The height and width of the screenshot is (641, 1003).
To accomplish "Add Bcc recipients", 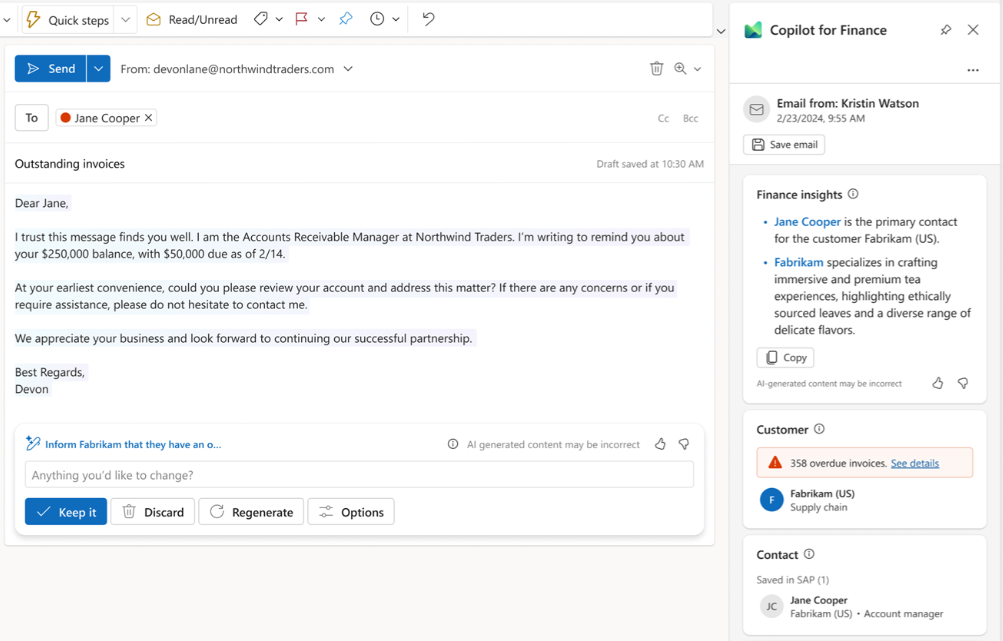I will tap(690, 118).
